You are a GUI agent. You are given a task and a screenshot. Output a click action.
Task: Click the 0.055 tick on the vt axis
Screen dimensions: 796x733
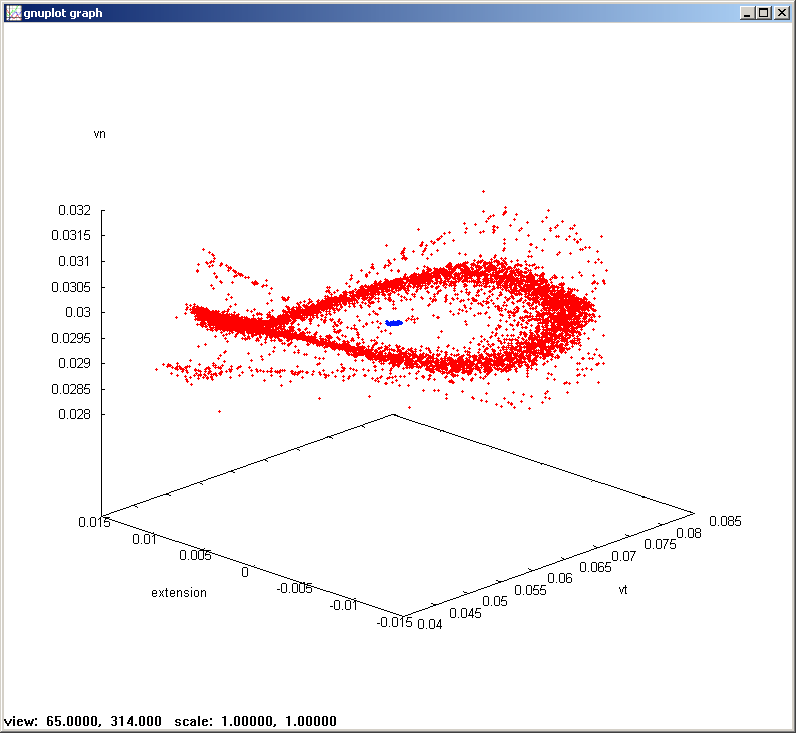[x=530, y=590]
